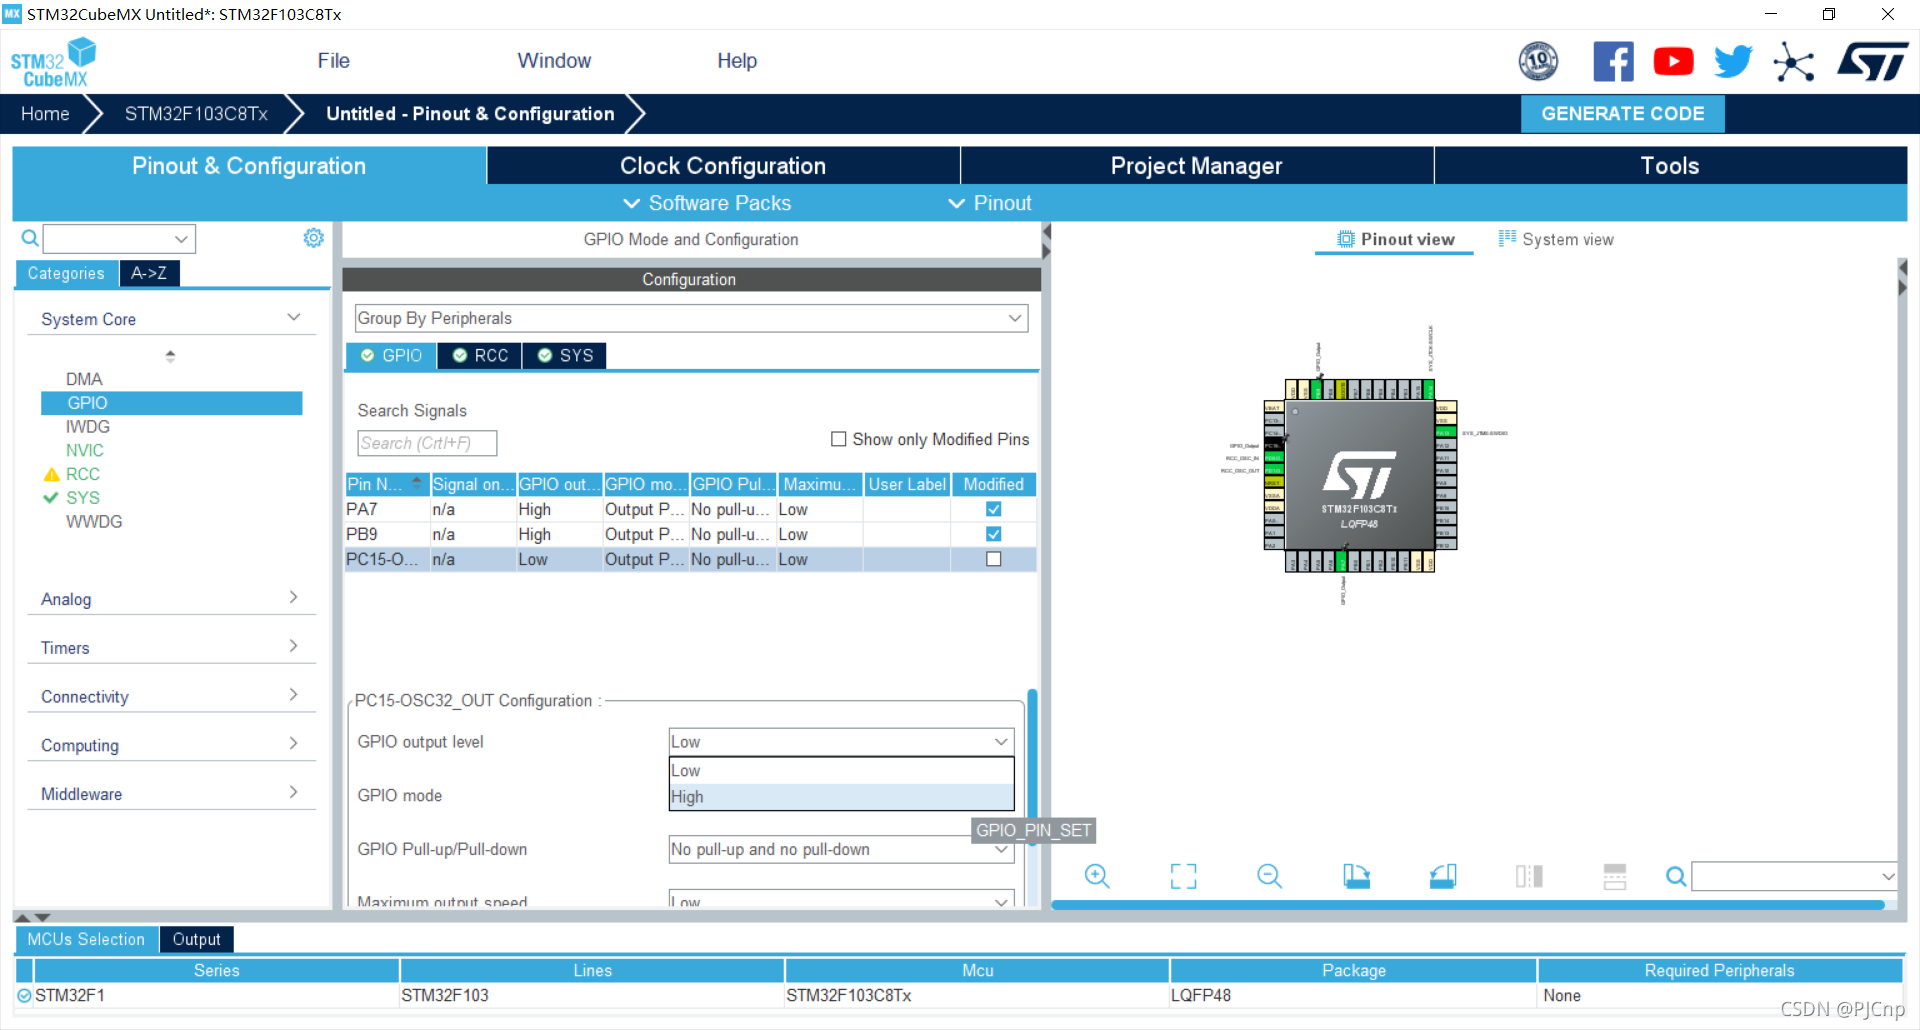
Task: Select DMA in System Core list
Action: tap(84, 379)
